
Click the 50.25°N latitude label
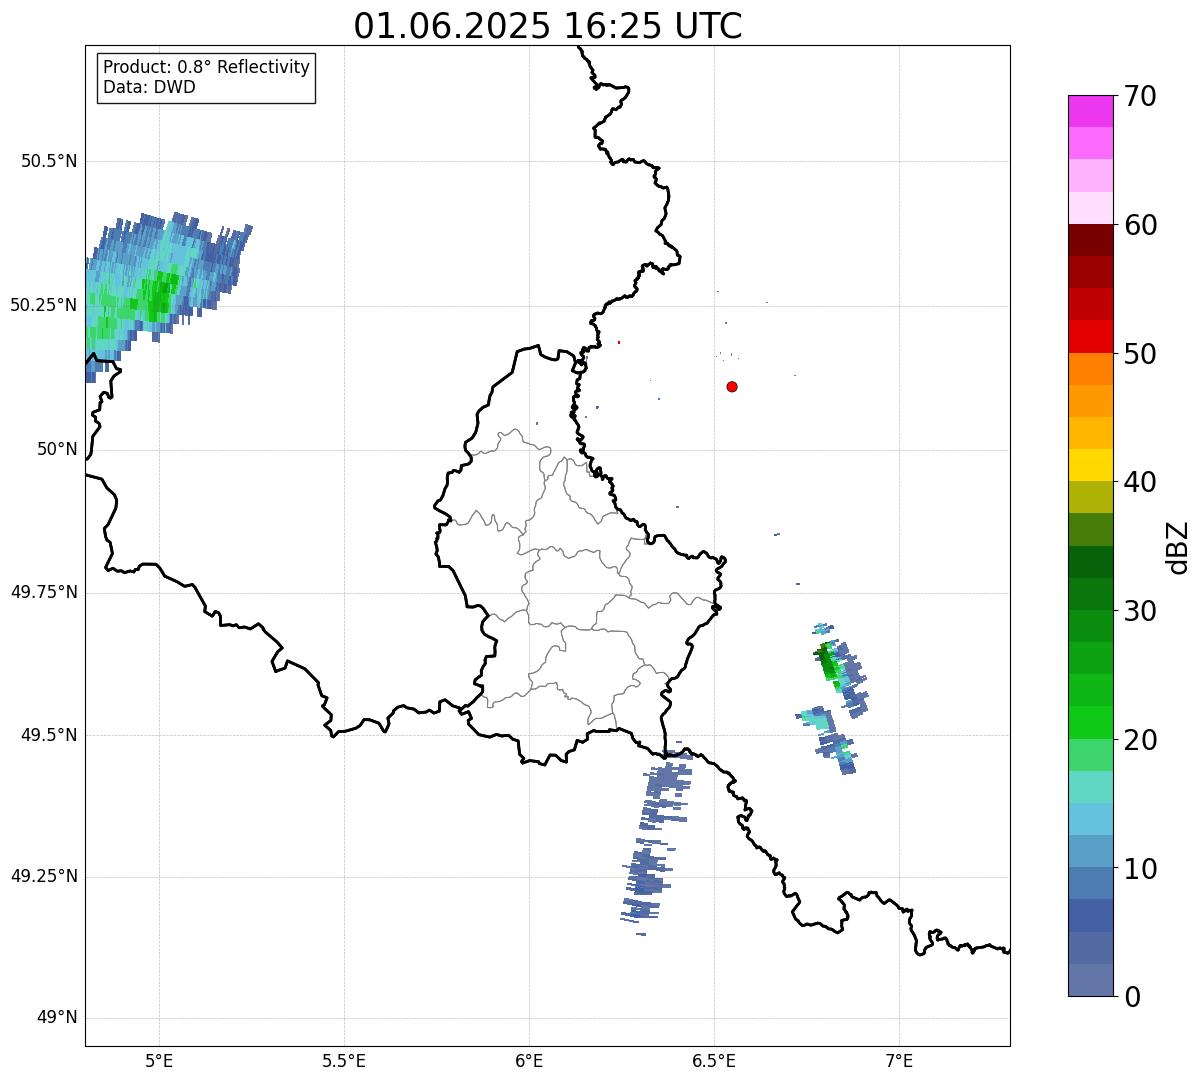[44, 305]
